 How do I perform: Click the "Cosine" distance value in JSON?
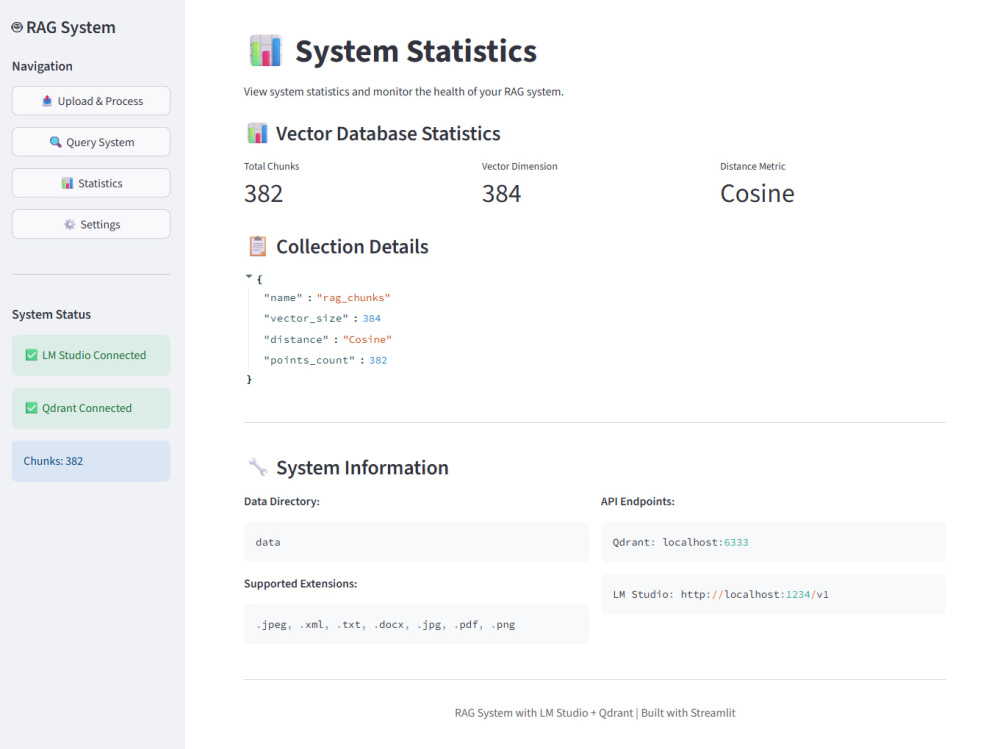point(367,339)
